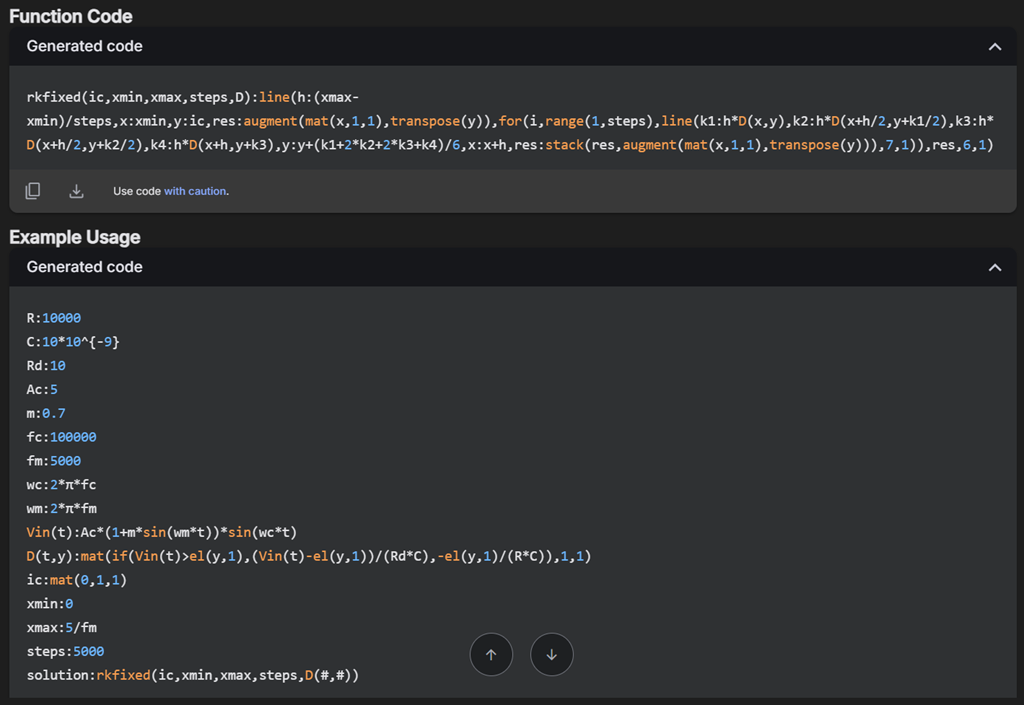Click the Generated code header under Example Usage
This screenshot has width=1024, height=705.
(x=85, y=267)
